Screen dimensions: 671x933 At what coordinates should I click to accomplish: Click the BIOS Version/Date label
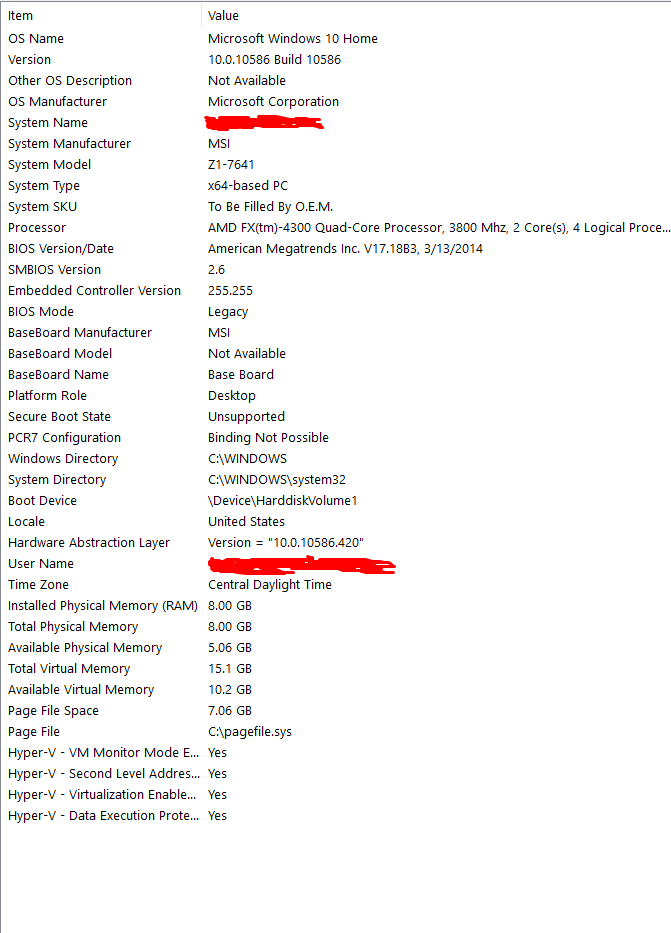[x=61, y=249]
